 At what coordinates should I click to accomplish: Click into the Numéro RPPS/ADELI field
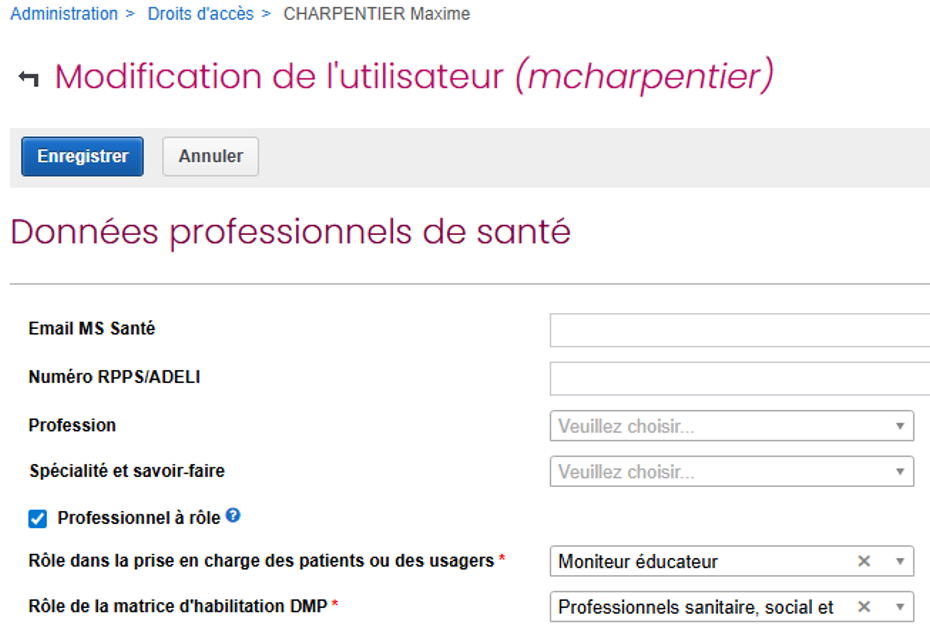click(x=739, y=379)
